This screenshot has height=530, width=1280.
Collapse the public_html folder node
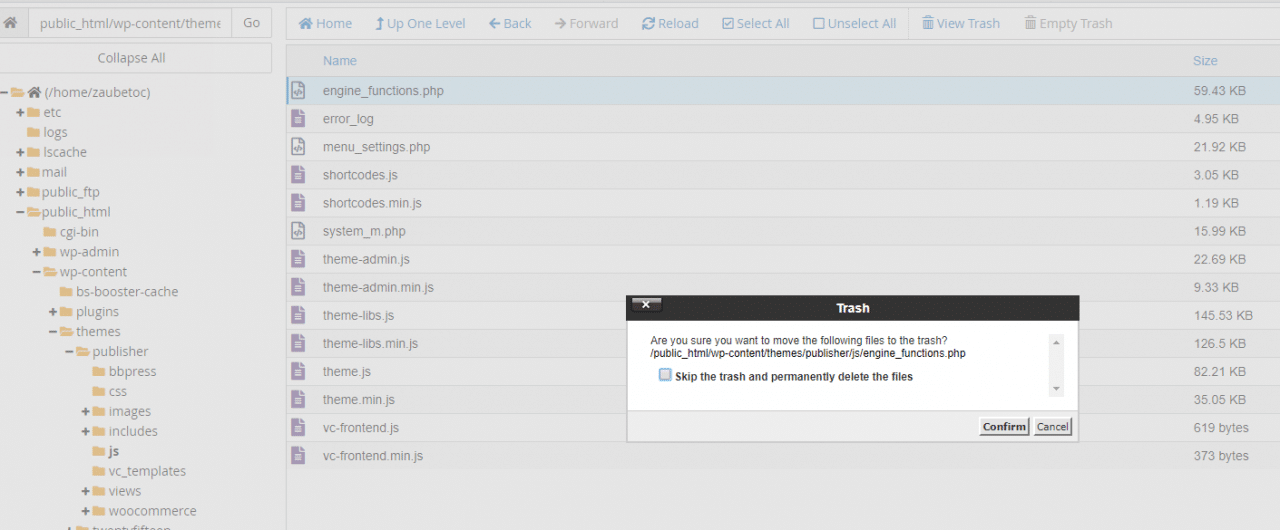tap(20, 212)
